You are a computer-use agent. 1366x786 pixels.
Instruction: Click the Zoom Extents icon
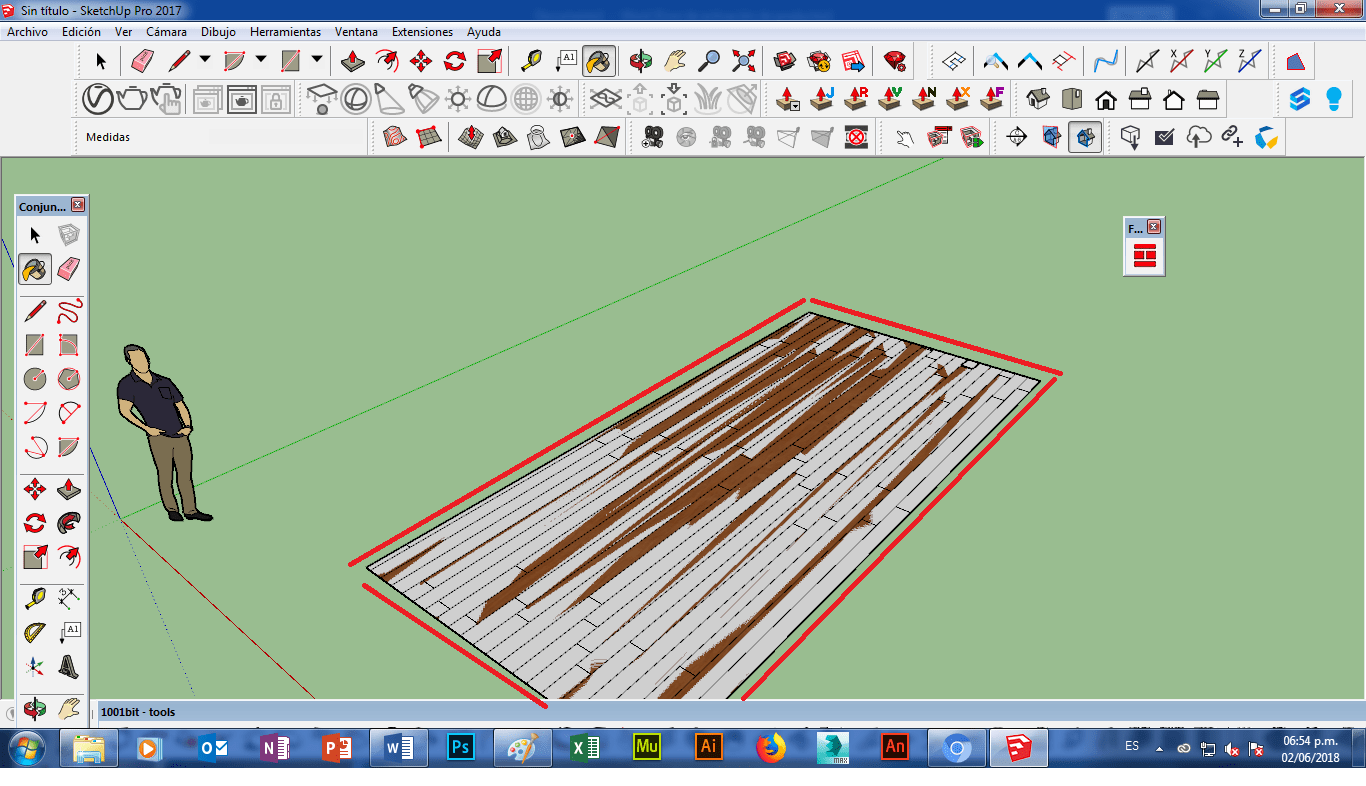coord(743,61)
